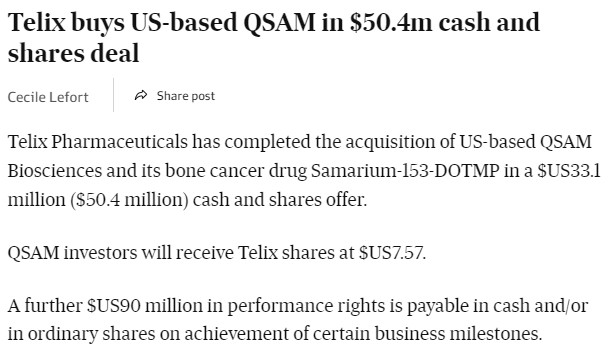
Task: Click the drug name Samarium-153-DOTMP
Action: pyautogui.click(x=405, y=171)
